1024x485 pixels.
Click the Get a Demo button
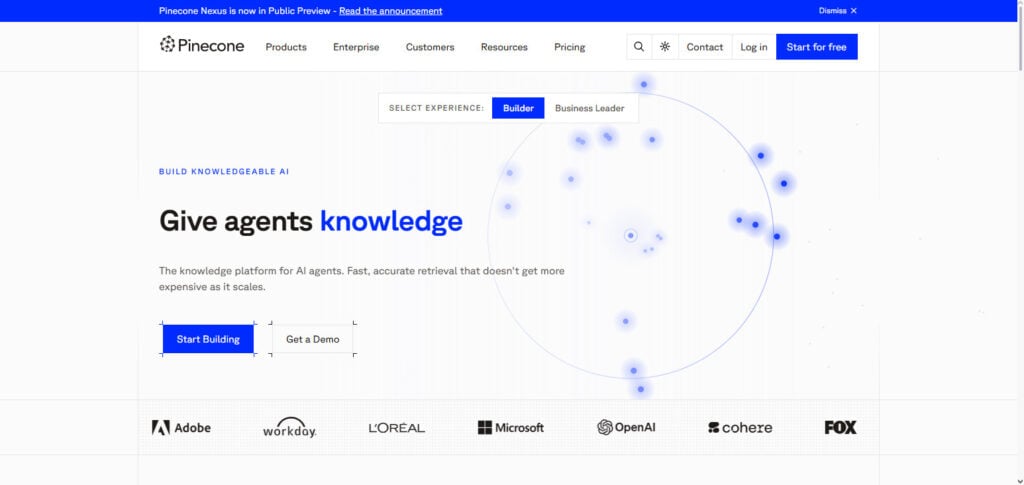313,339
